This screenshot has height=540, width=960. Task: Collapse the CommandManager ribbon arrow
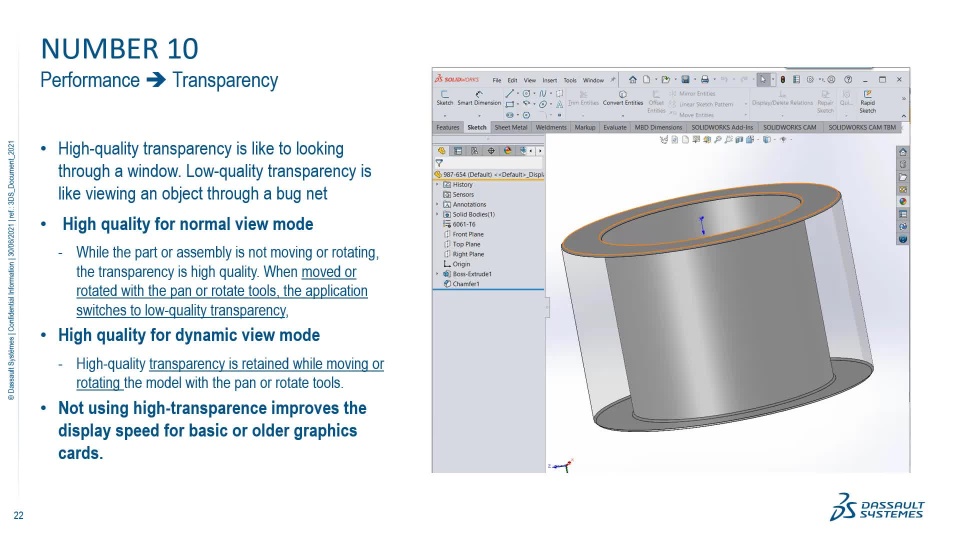[903, 116]
